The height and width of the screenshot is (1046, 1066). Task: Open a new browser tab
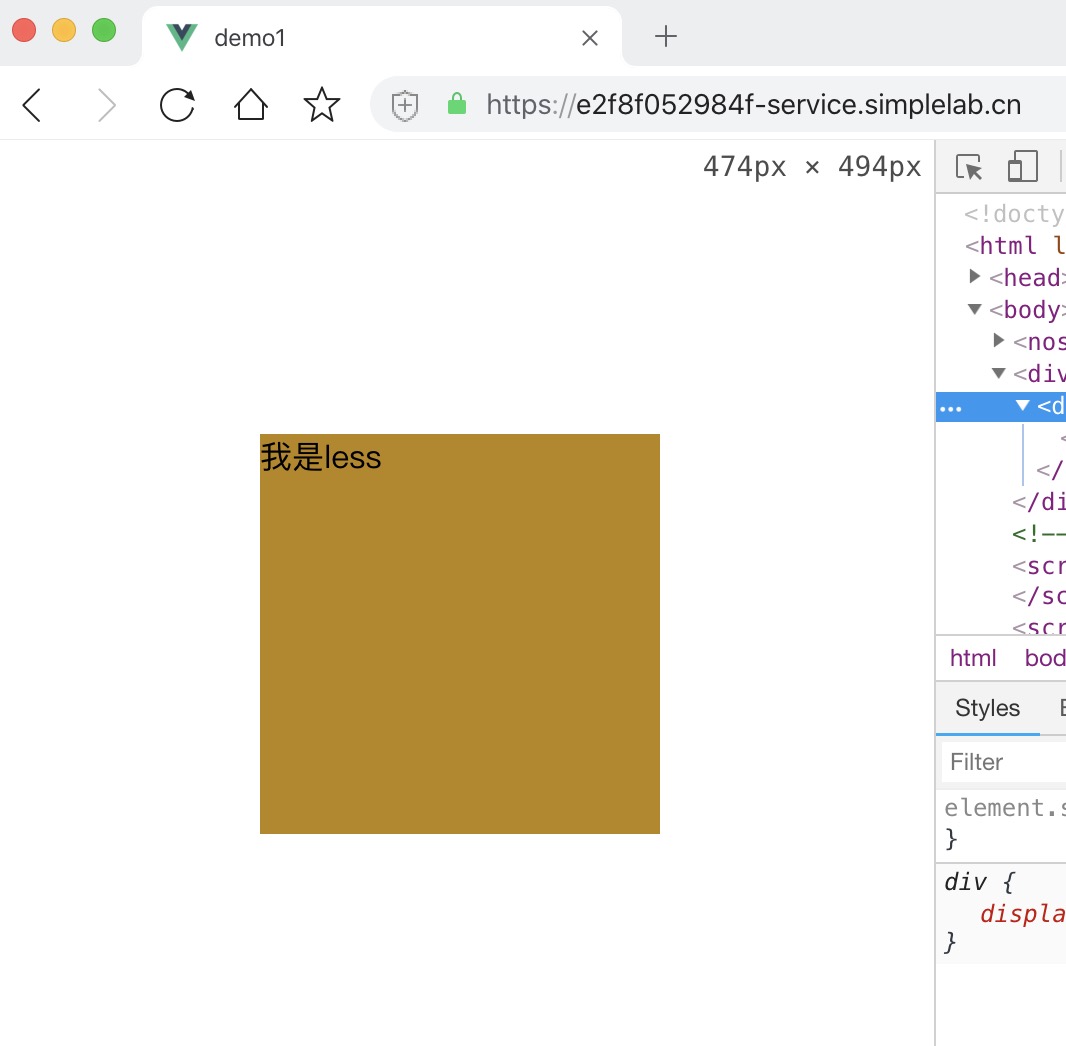(666, 37)
